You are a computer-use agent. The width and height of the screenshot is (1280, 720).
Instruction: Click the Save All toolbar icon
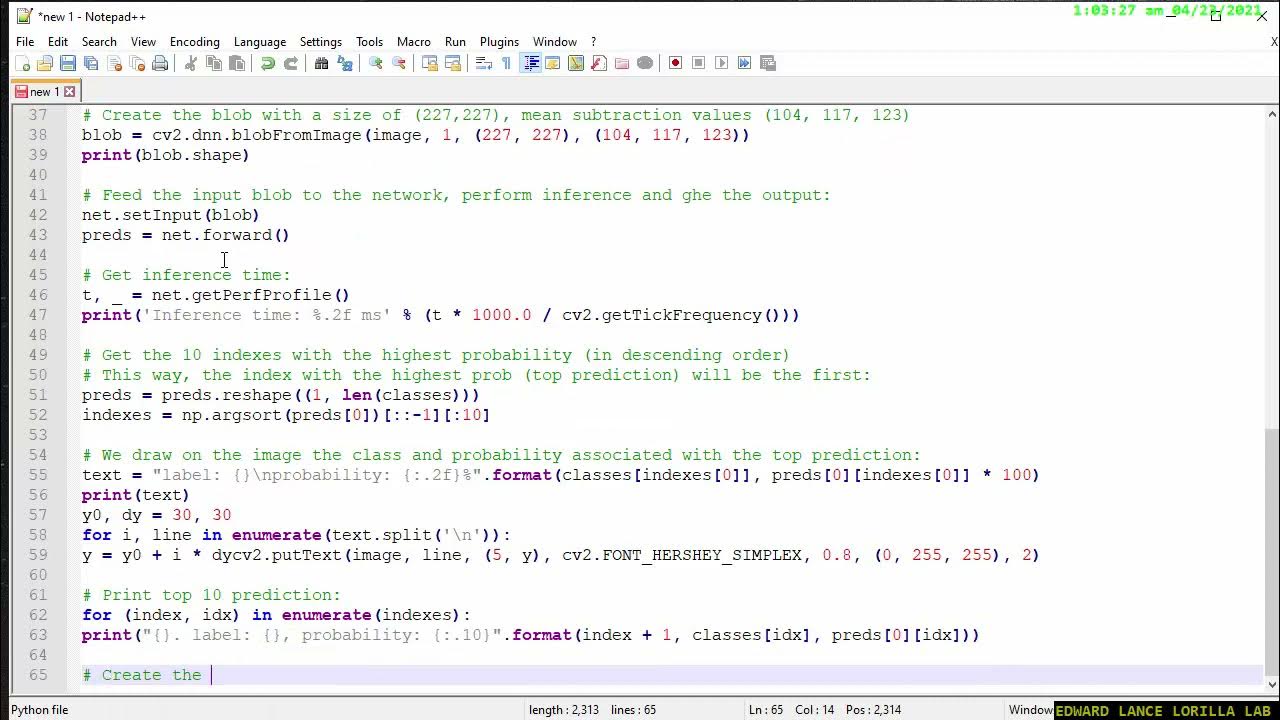pyautogui.click(x=91, y=63)
